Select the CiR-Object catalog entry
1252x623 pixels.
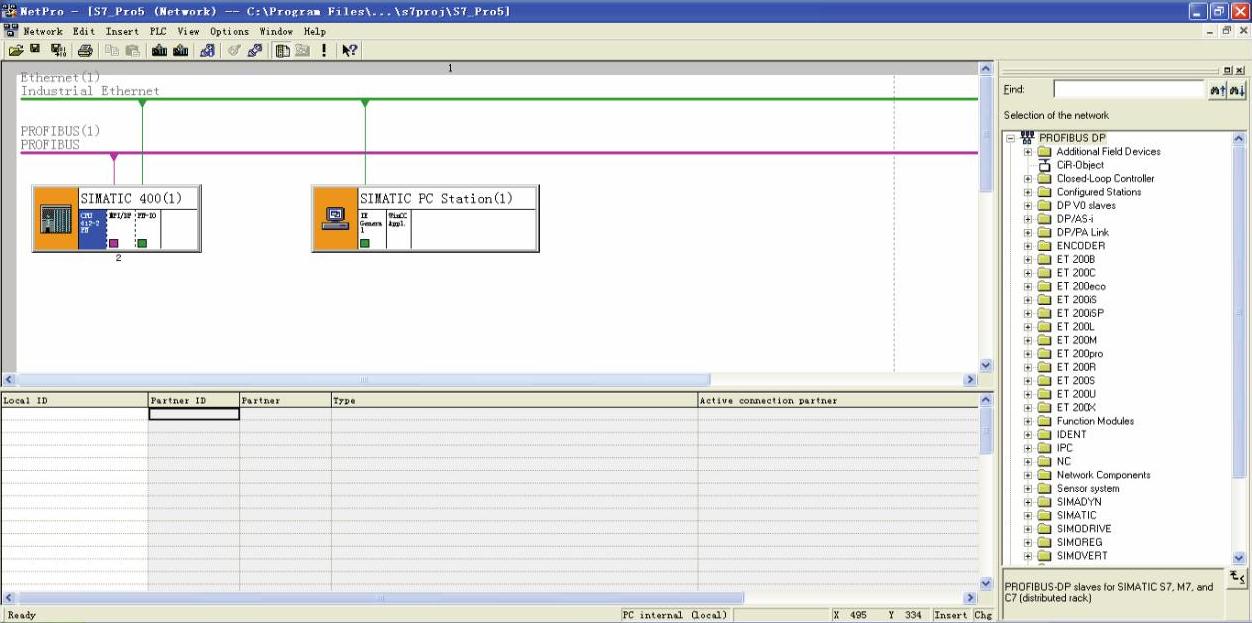pos(1079,165)
